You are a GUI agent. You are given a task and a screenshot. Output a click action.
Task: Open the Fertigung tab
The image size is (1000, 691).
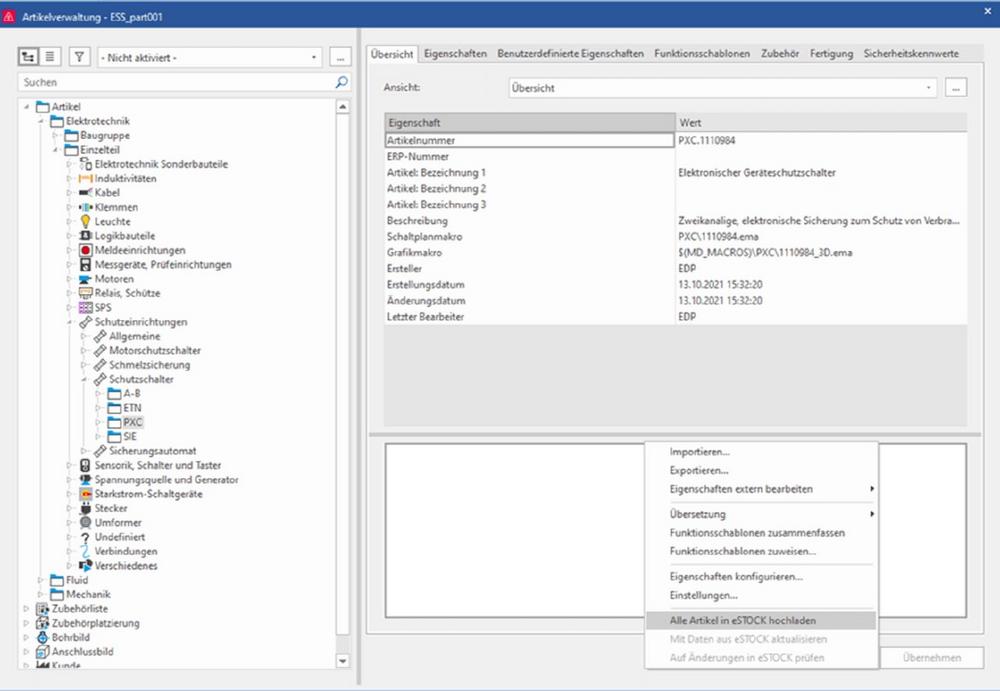coord(831,54)
